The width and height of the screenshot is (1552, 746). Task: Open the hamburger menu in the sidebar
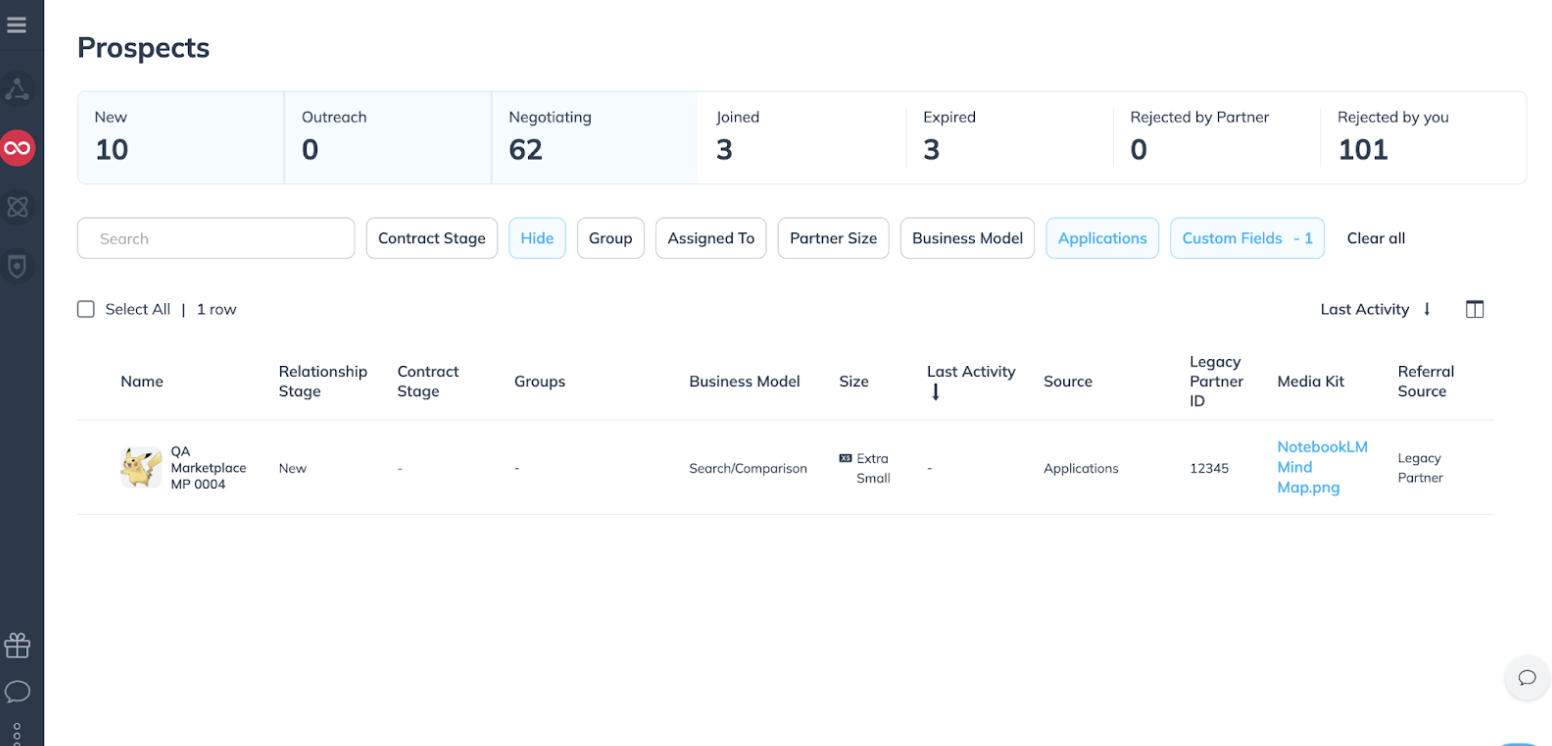point(17,25)
